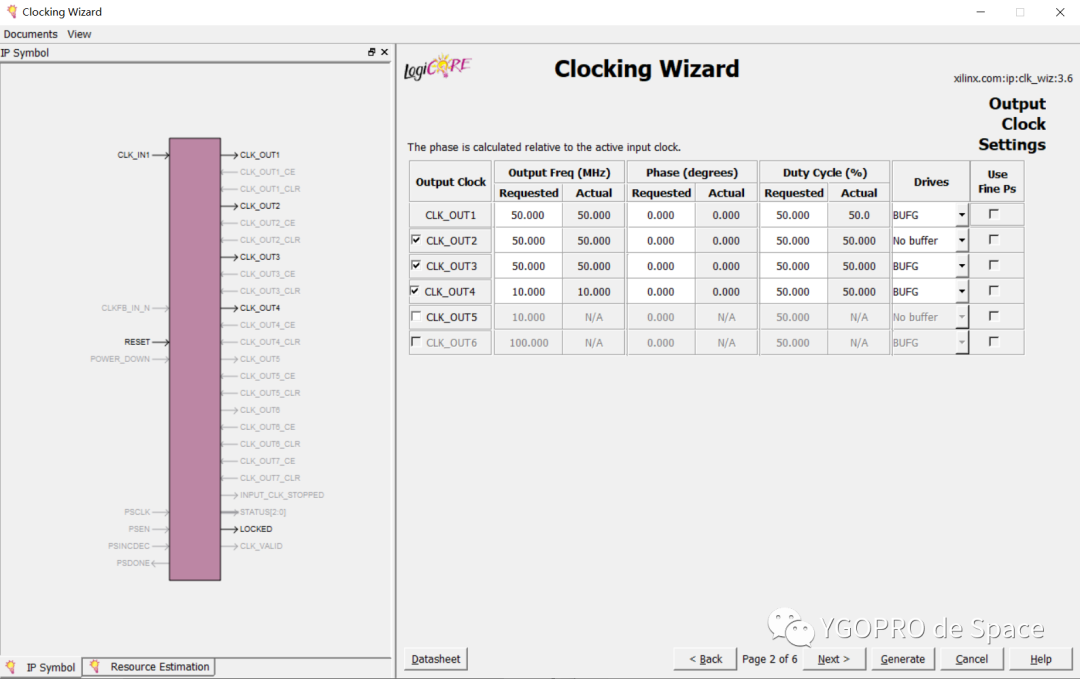Edit CLK_OUT4 requested duty cycle field
Screen dimensions: 1080x679
(793, 291)
